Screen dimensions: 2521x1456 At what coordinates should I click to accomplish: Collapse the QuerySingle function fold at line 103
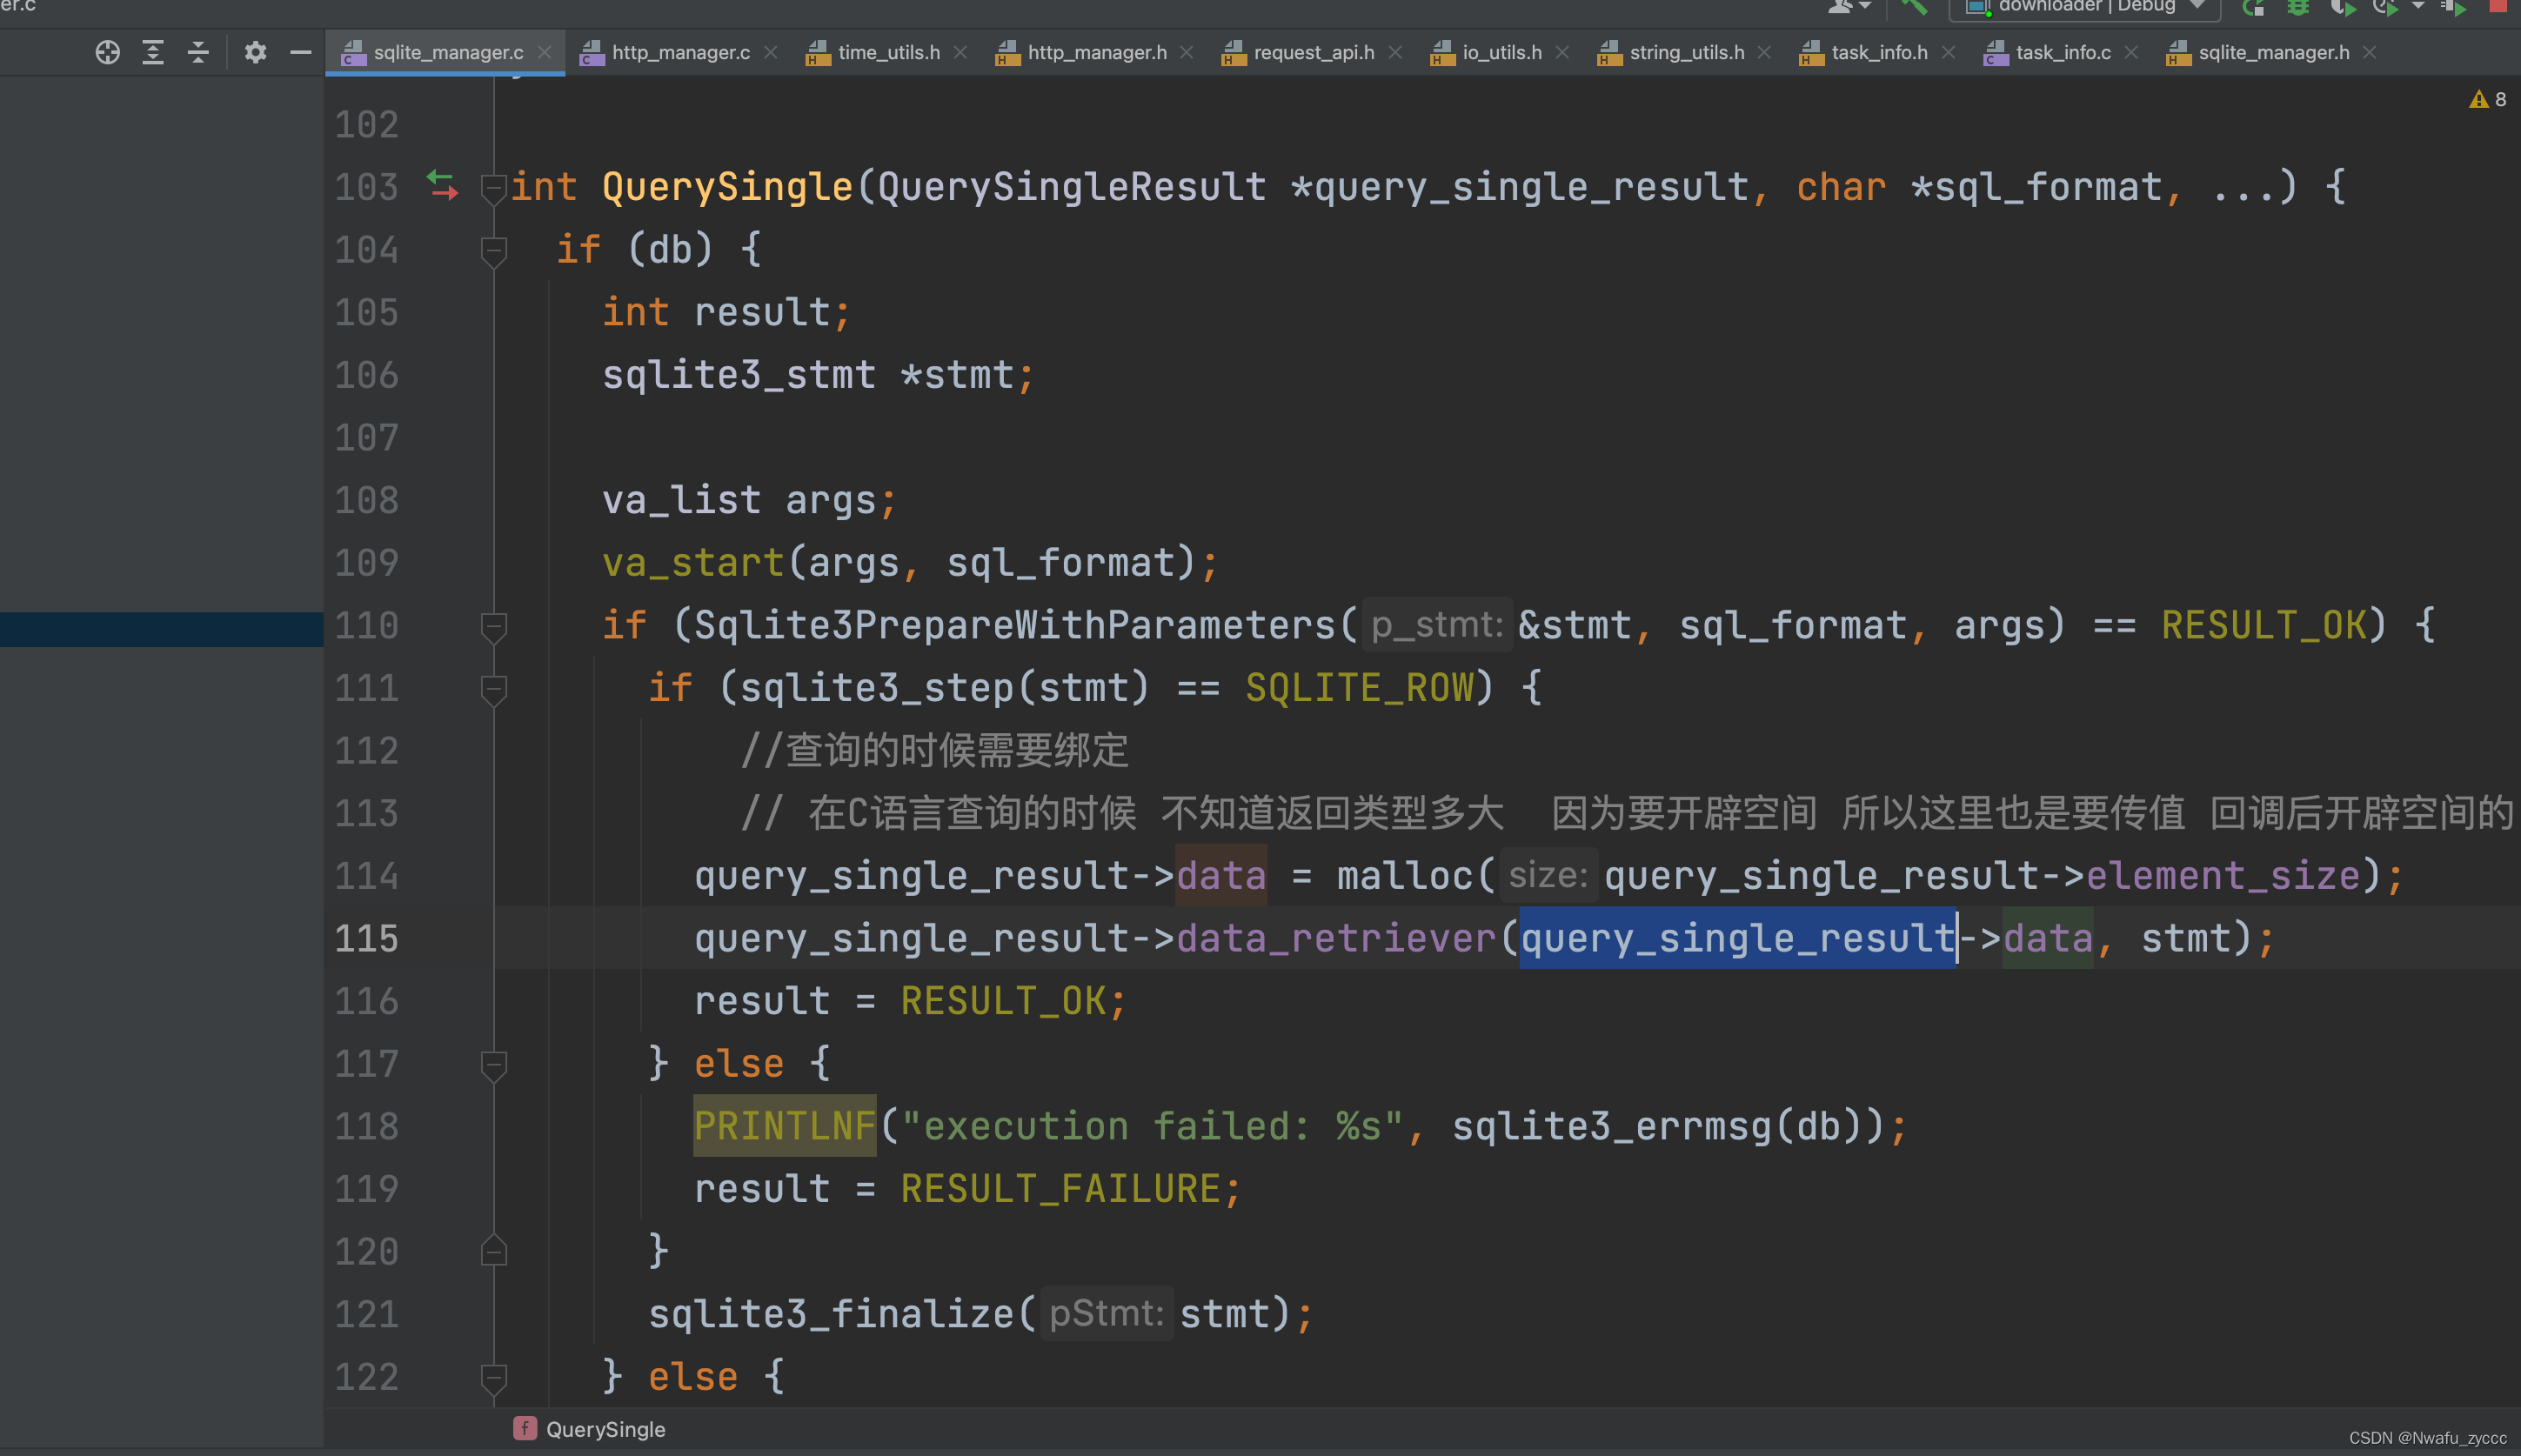tap(493, 187)
